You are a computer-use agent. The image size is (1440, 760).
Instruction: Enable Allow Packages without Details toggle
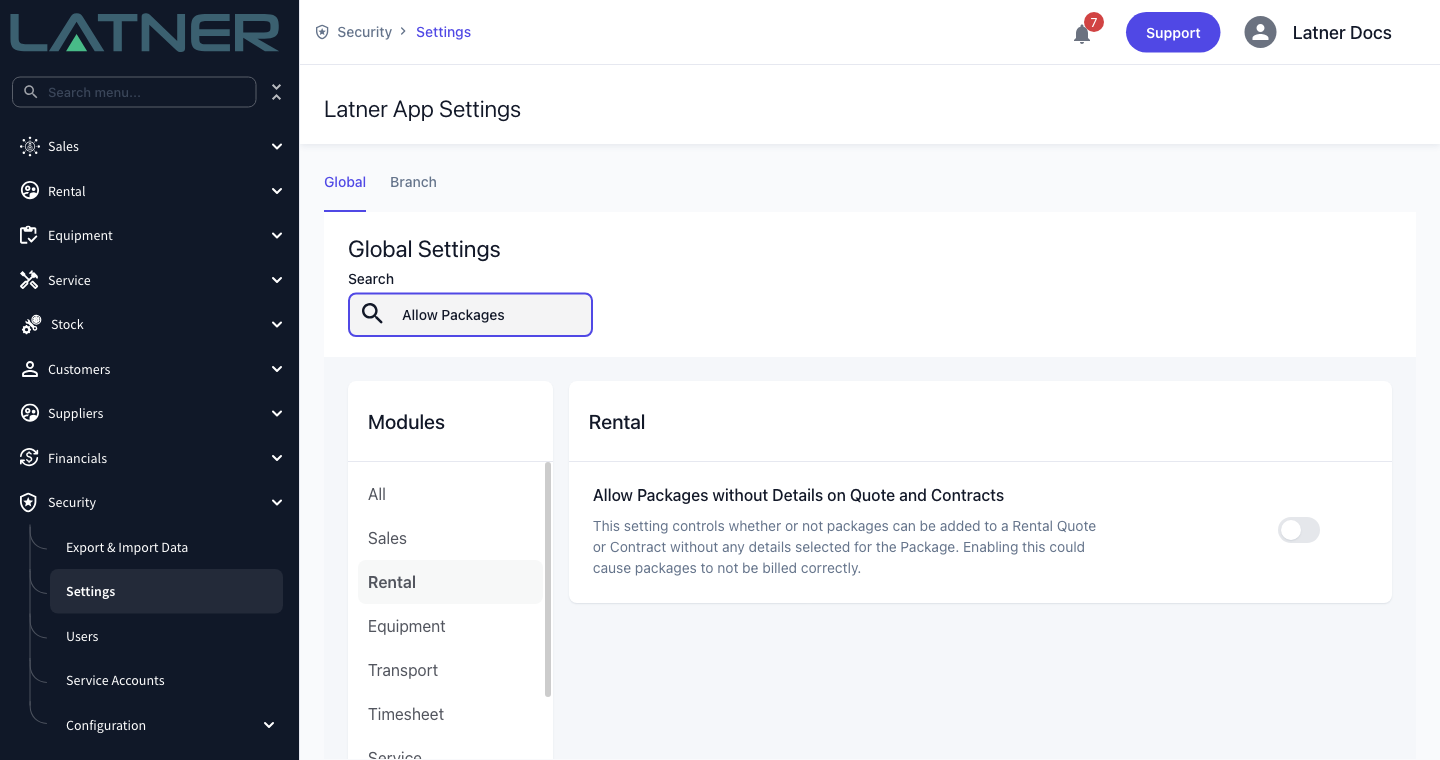pyautogui.click(x=1299, y=530)
